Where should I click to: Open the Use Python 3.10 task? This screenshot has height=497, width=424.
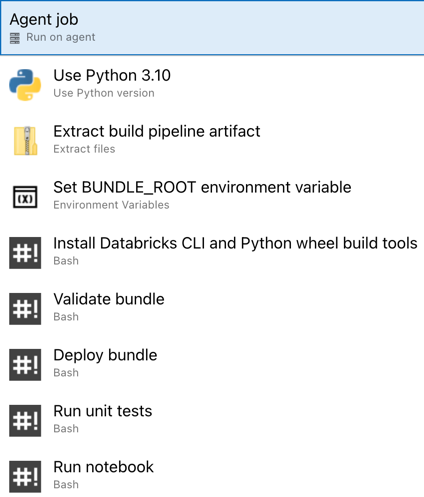pos(212,84)
